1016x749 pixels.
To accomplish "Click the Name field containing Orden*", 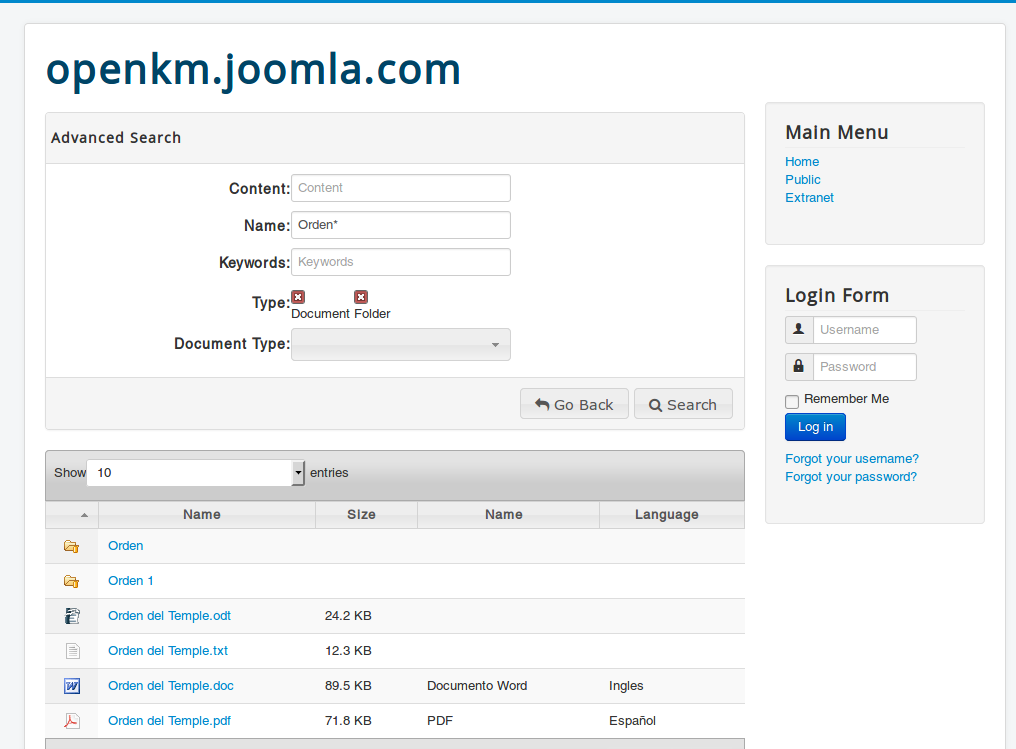I will tap(400, 225).
